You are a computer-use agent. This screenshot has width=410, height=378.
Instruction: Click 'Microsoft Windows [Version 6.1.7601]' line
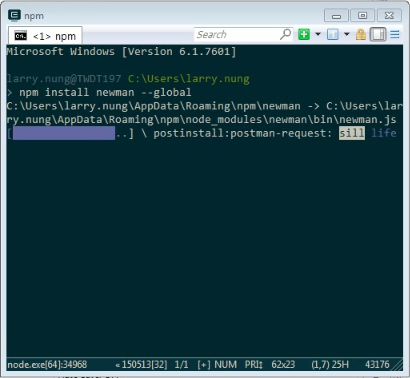click(121, 52)
